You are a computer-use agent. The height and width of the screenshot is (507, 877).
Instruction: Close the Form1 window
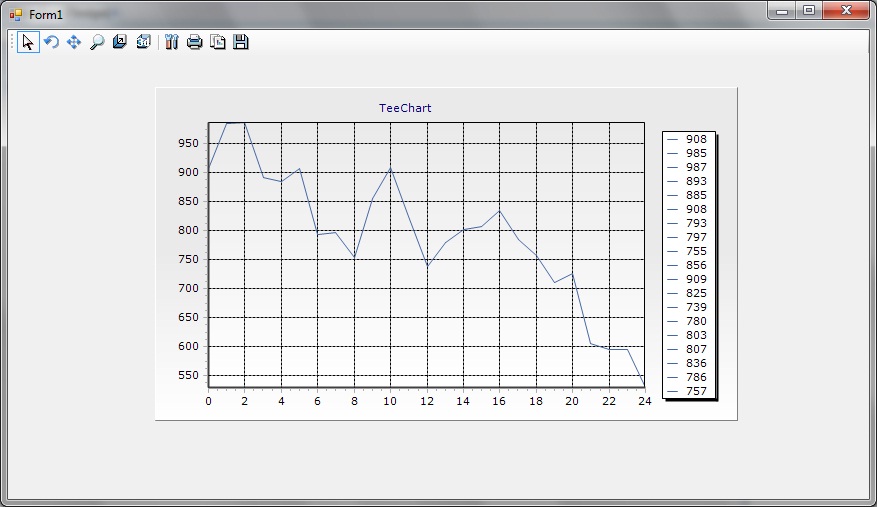[x=846, y=11]
